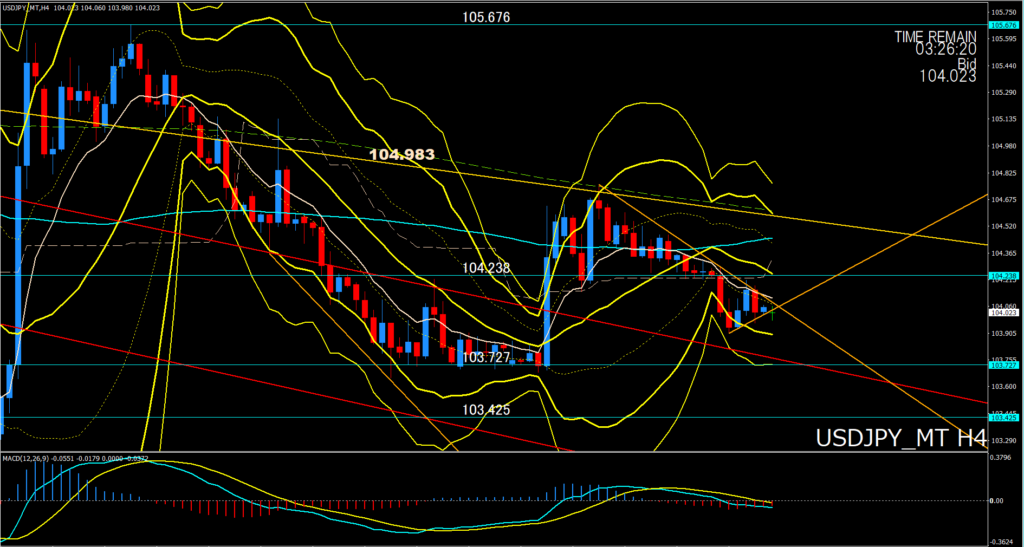Click the large USDJPY_MT H4 symbol label
Screen dimensions: 1024x547
901,438
